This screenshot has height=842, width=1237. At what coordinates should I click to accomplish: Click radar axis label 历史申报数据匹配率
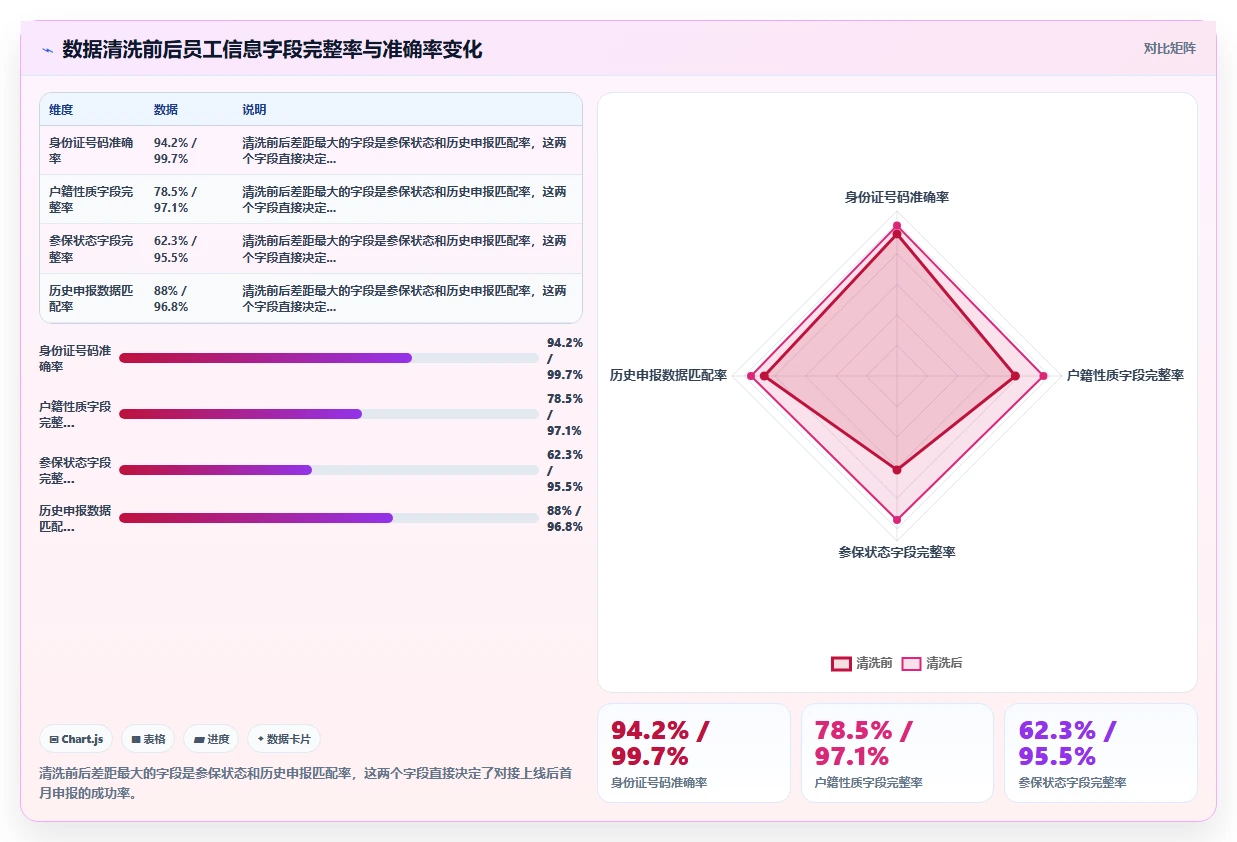click(x=668, y=375)
